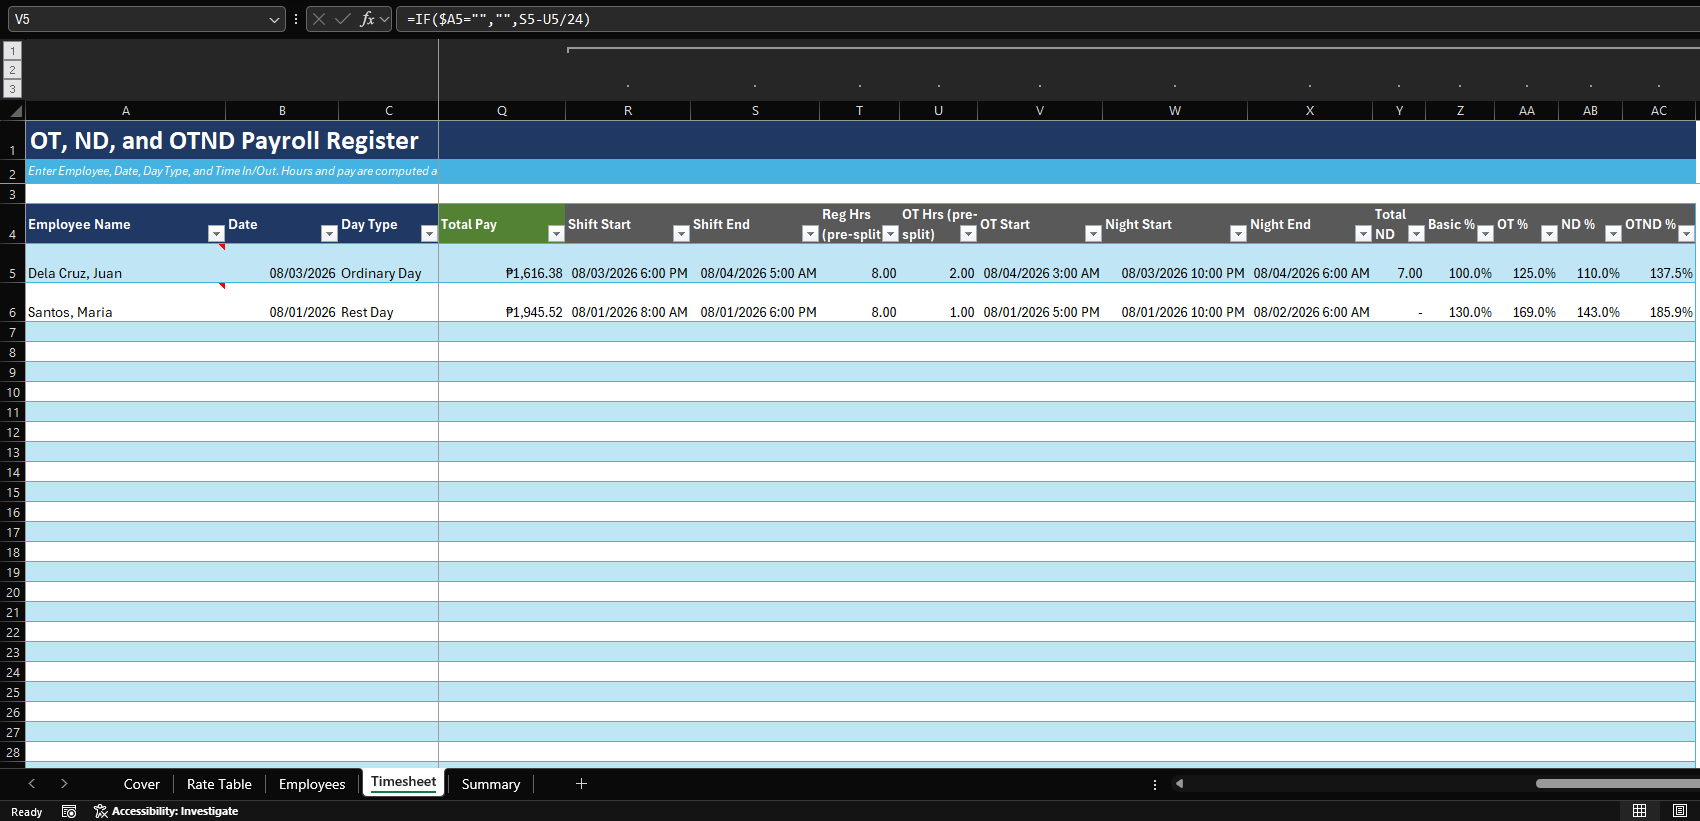Open the Insert Function fx dialog
The width and height of the screenshot is (1700, 821).
coord(367,19)
